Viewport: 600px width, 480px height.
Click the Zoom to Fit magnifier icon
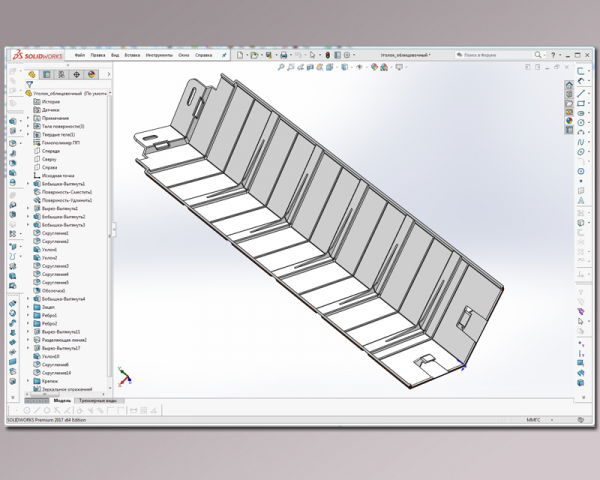point(281,67)
